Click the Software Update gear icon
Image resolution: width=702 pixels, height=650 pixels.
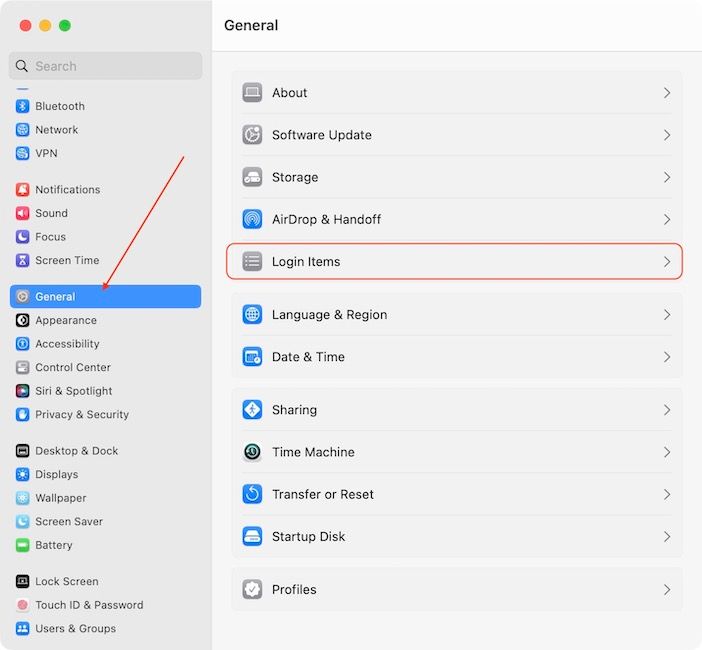(x=252, y=135)
